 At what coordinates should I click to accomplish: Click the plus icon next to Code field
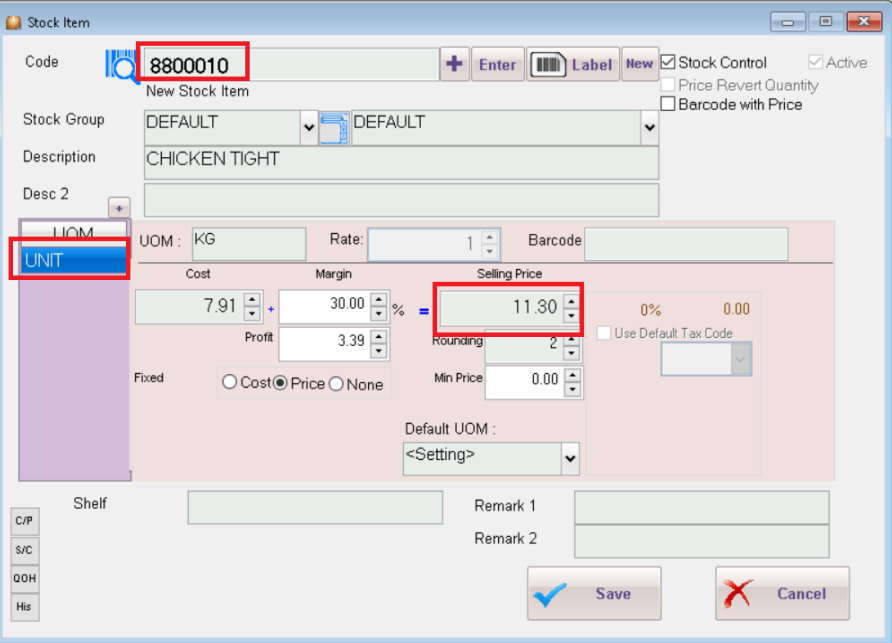[454, 64]
